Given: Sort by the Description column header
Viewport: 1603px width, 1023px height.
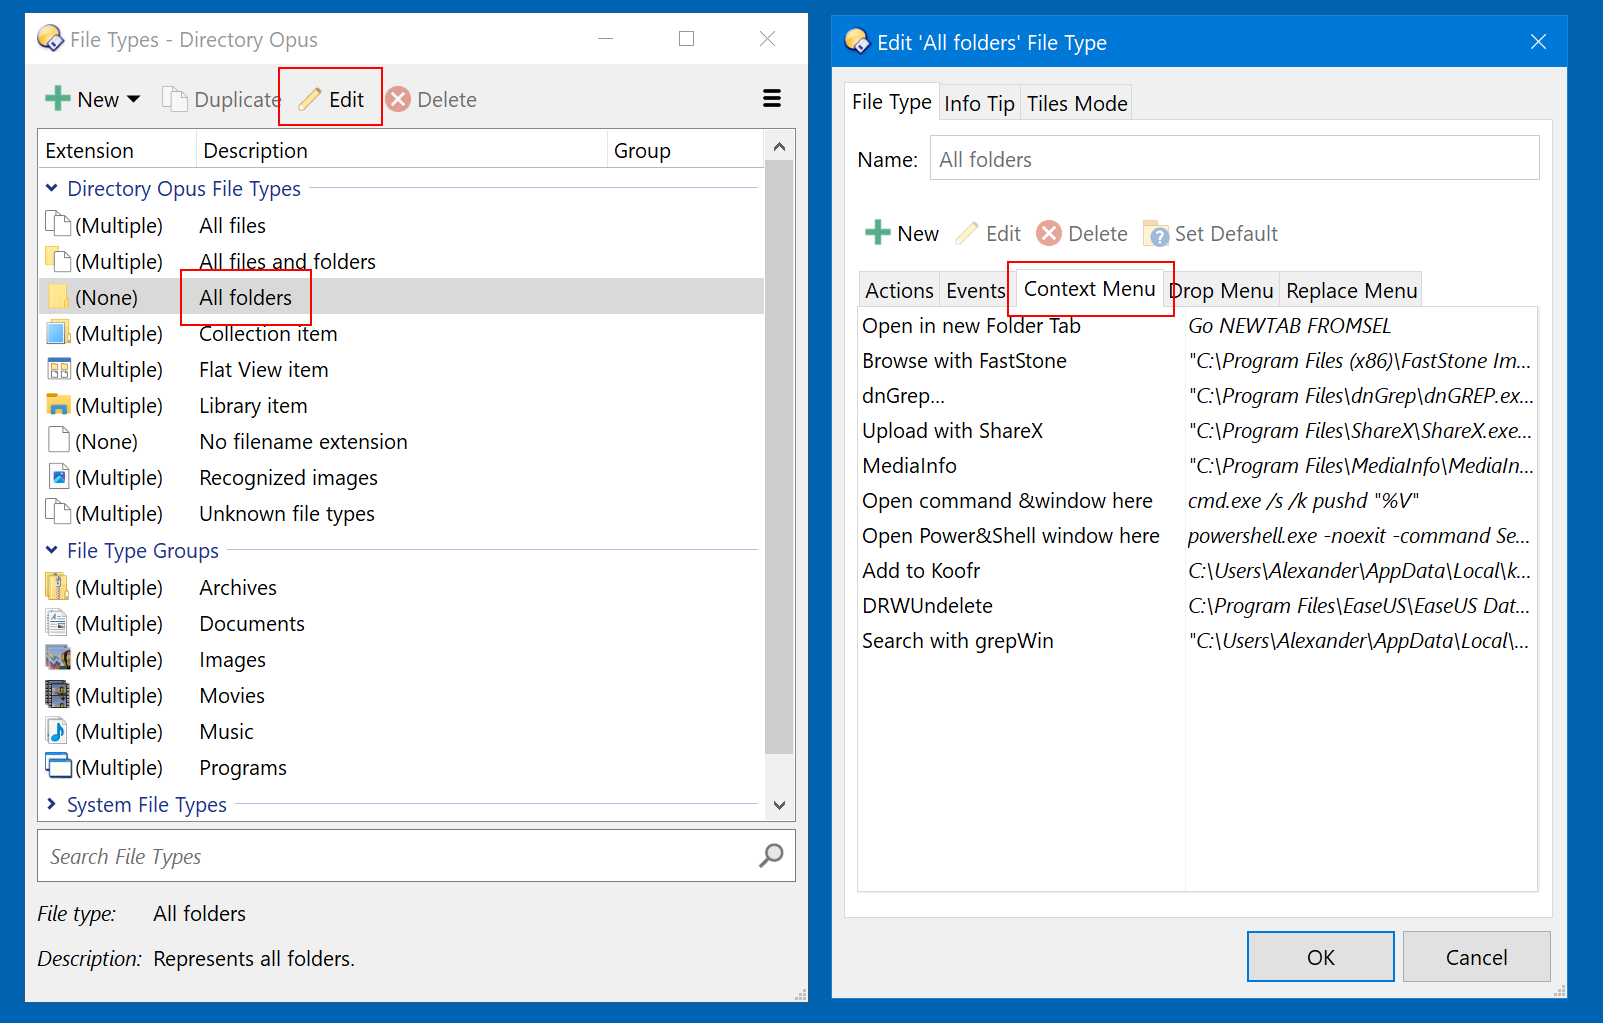Looking at the screenshot, I should click(x=401, y=150).
